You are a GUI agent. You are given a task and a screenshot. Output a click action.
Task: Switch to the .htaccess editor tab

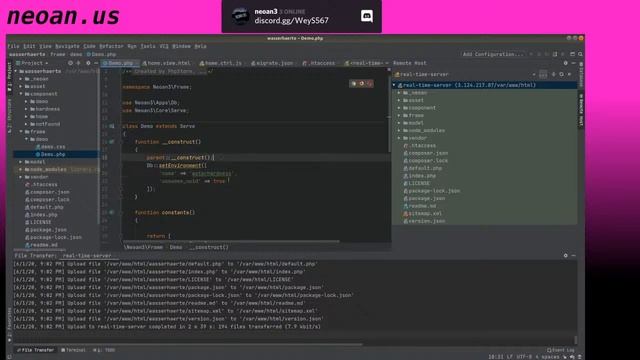(319, 63)
